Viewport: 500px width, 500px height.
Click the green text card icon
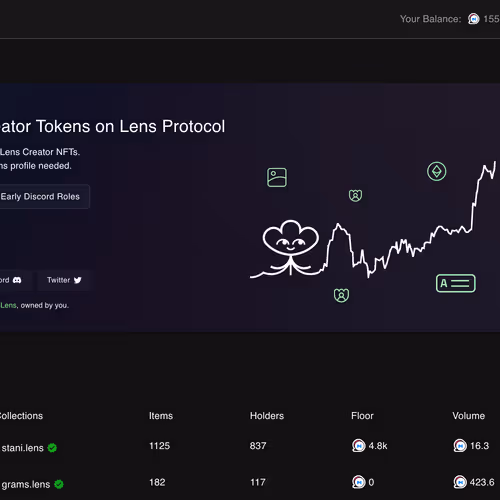click(x=456, y=283)
